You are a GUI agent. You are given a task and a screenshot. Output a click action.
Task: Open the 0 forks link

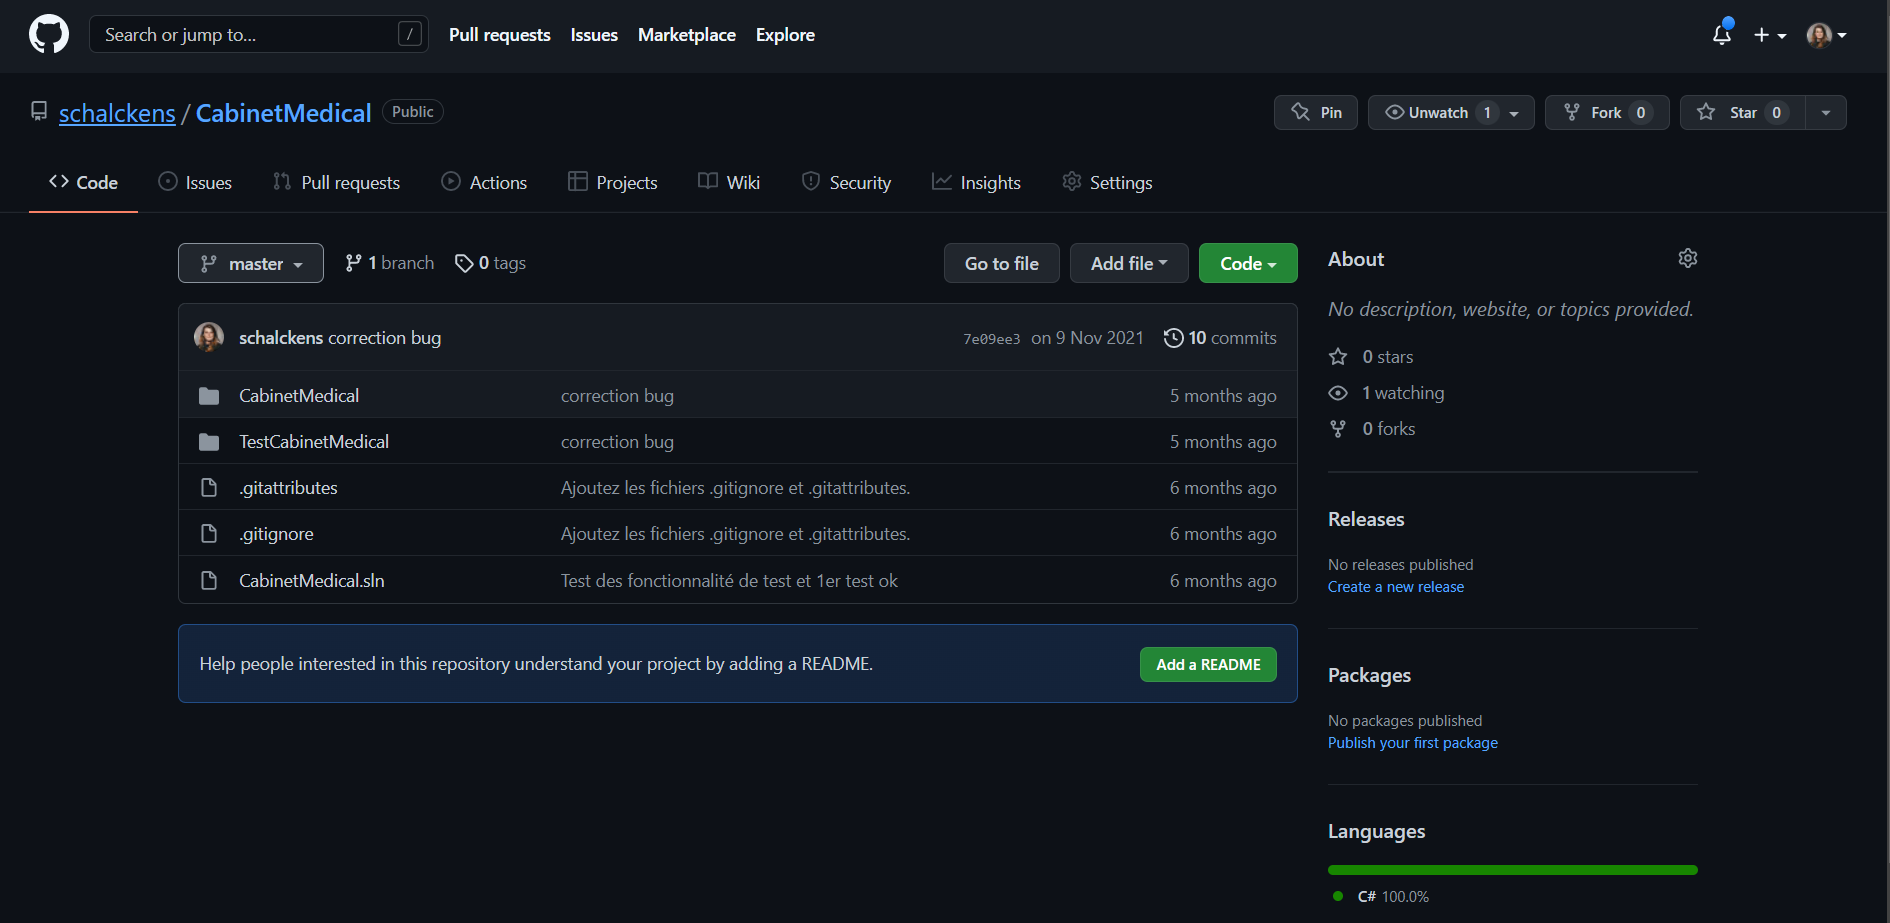(x=1372, y=429)
